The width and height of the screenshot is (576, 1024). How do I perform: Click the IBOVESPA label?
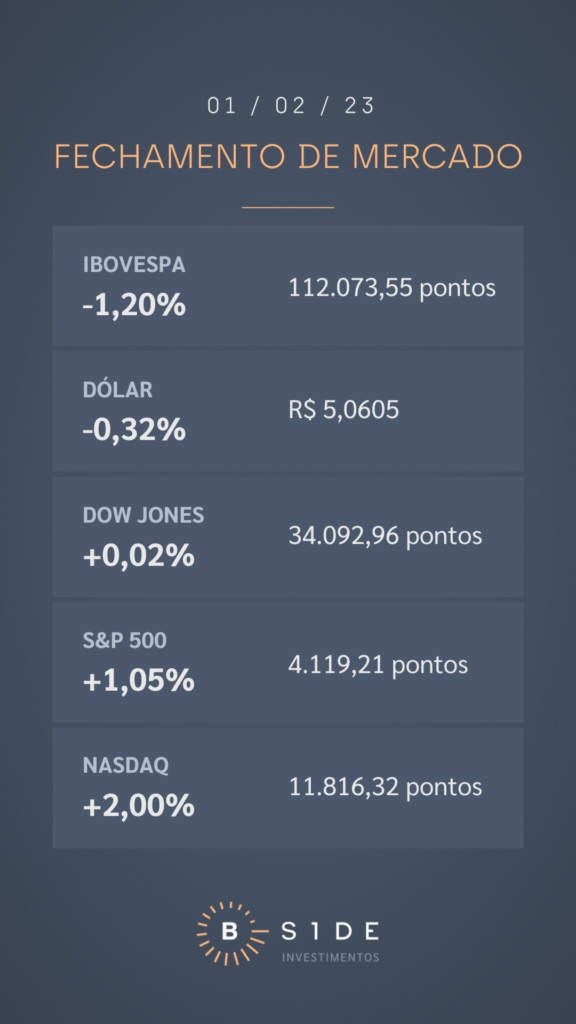point(135,264)
